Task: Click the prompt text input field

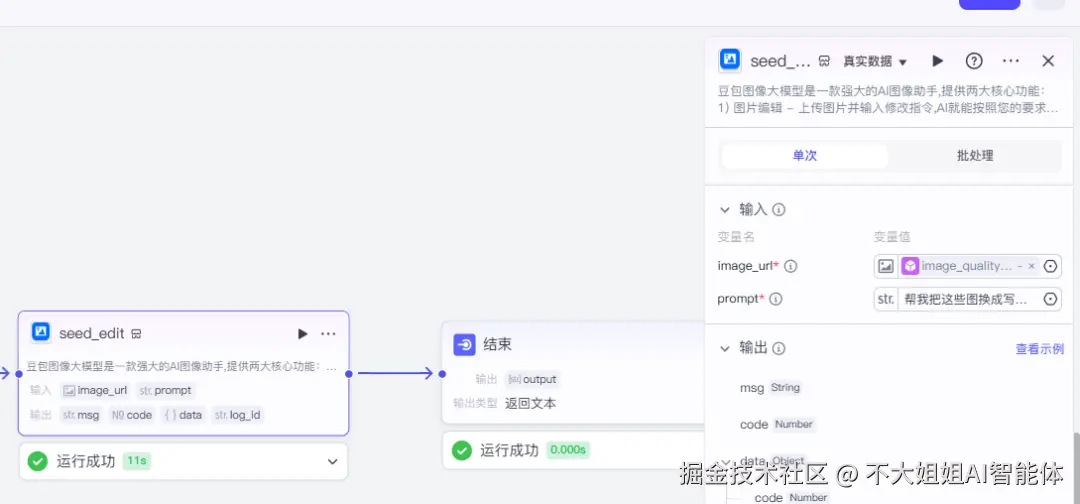Action: (970, 300)
